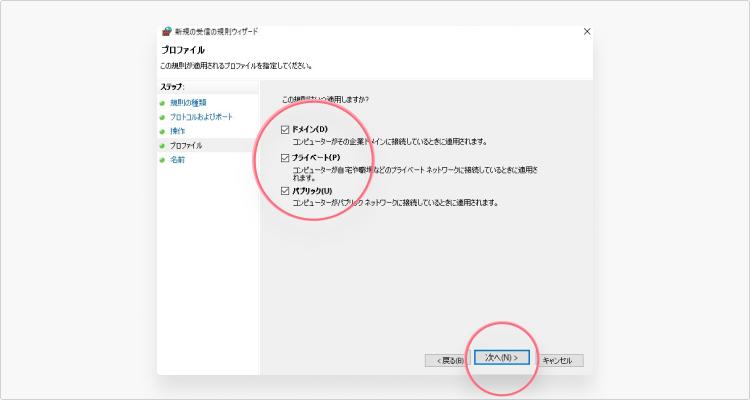Toggle the ドメイン(D) checkbox

coord(285,130)
